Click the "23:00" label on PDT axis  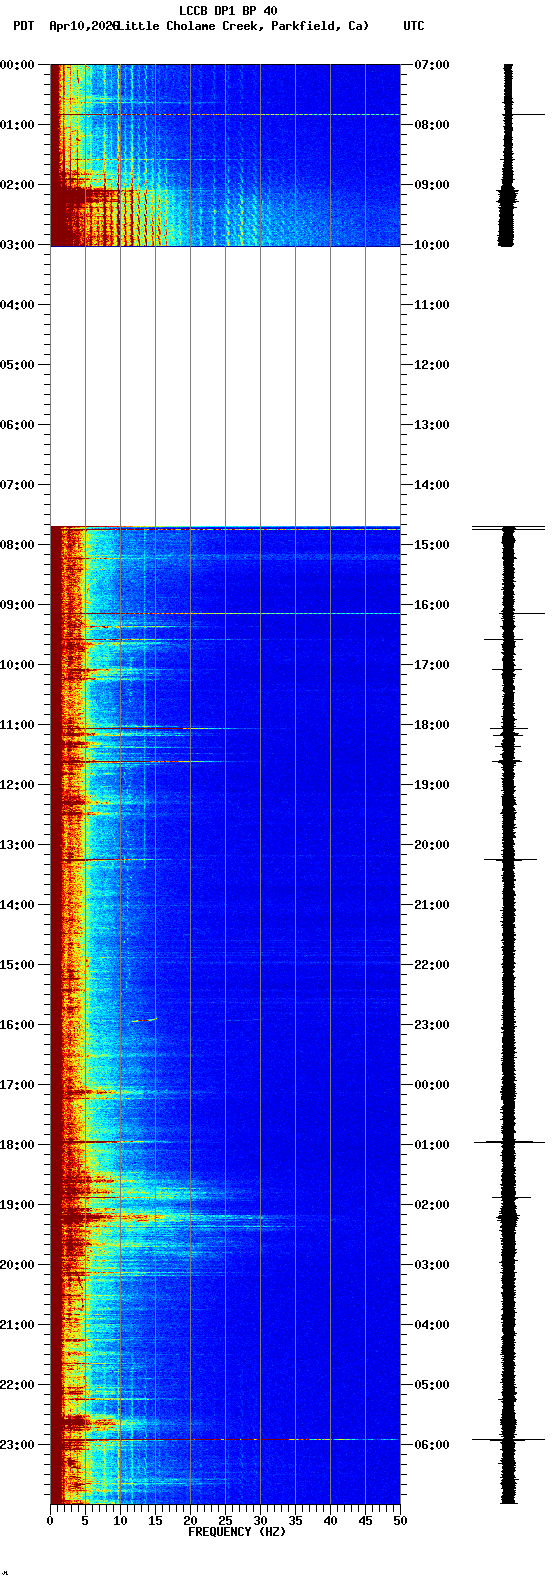[x=17, y=1445]
